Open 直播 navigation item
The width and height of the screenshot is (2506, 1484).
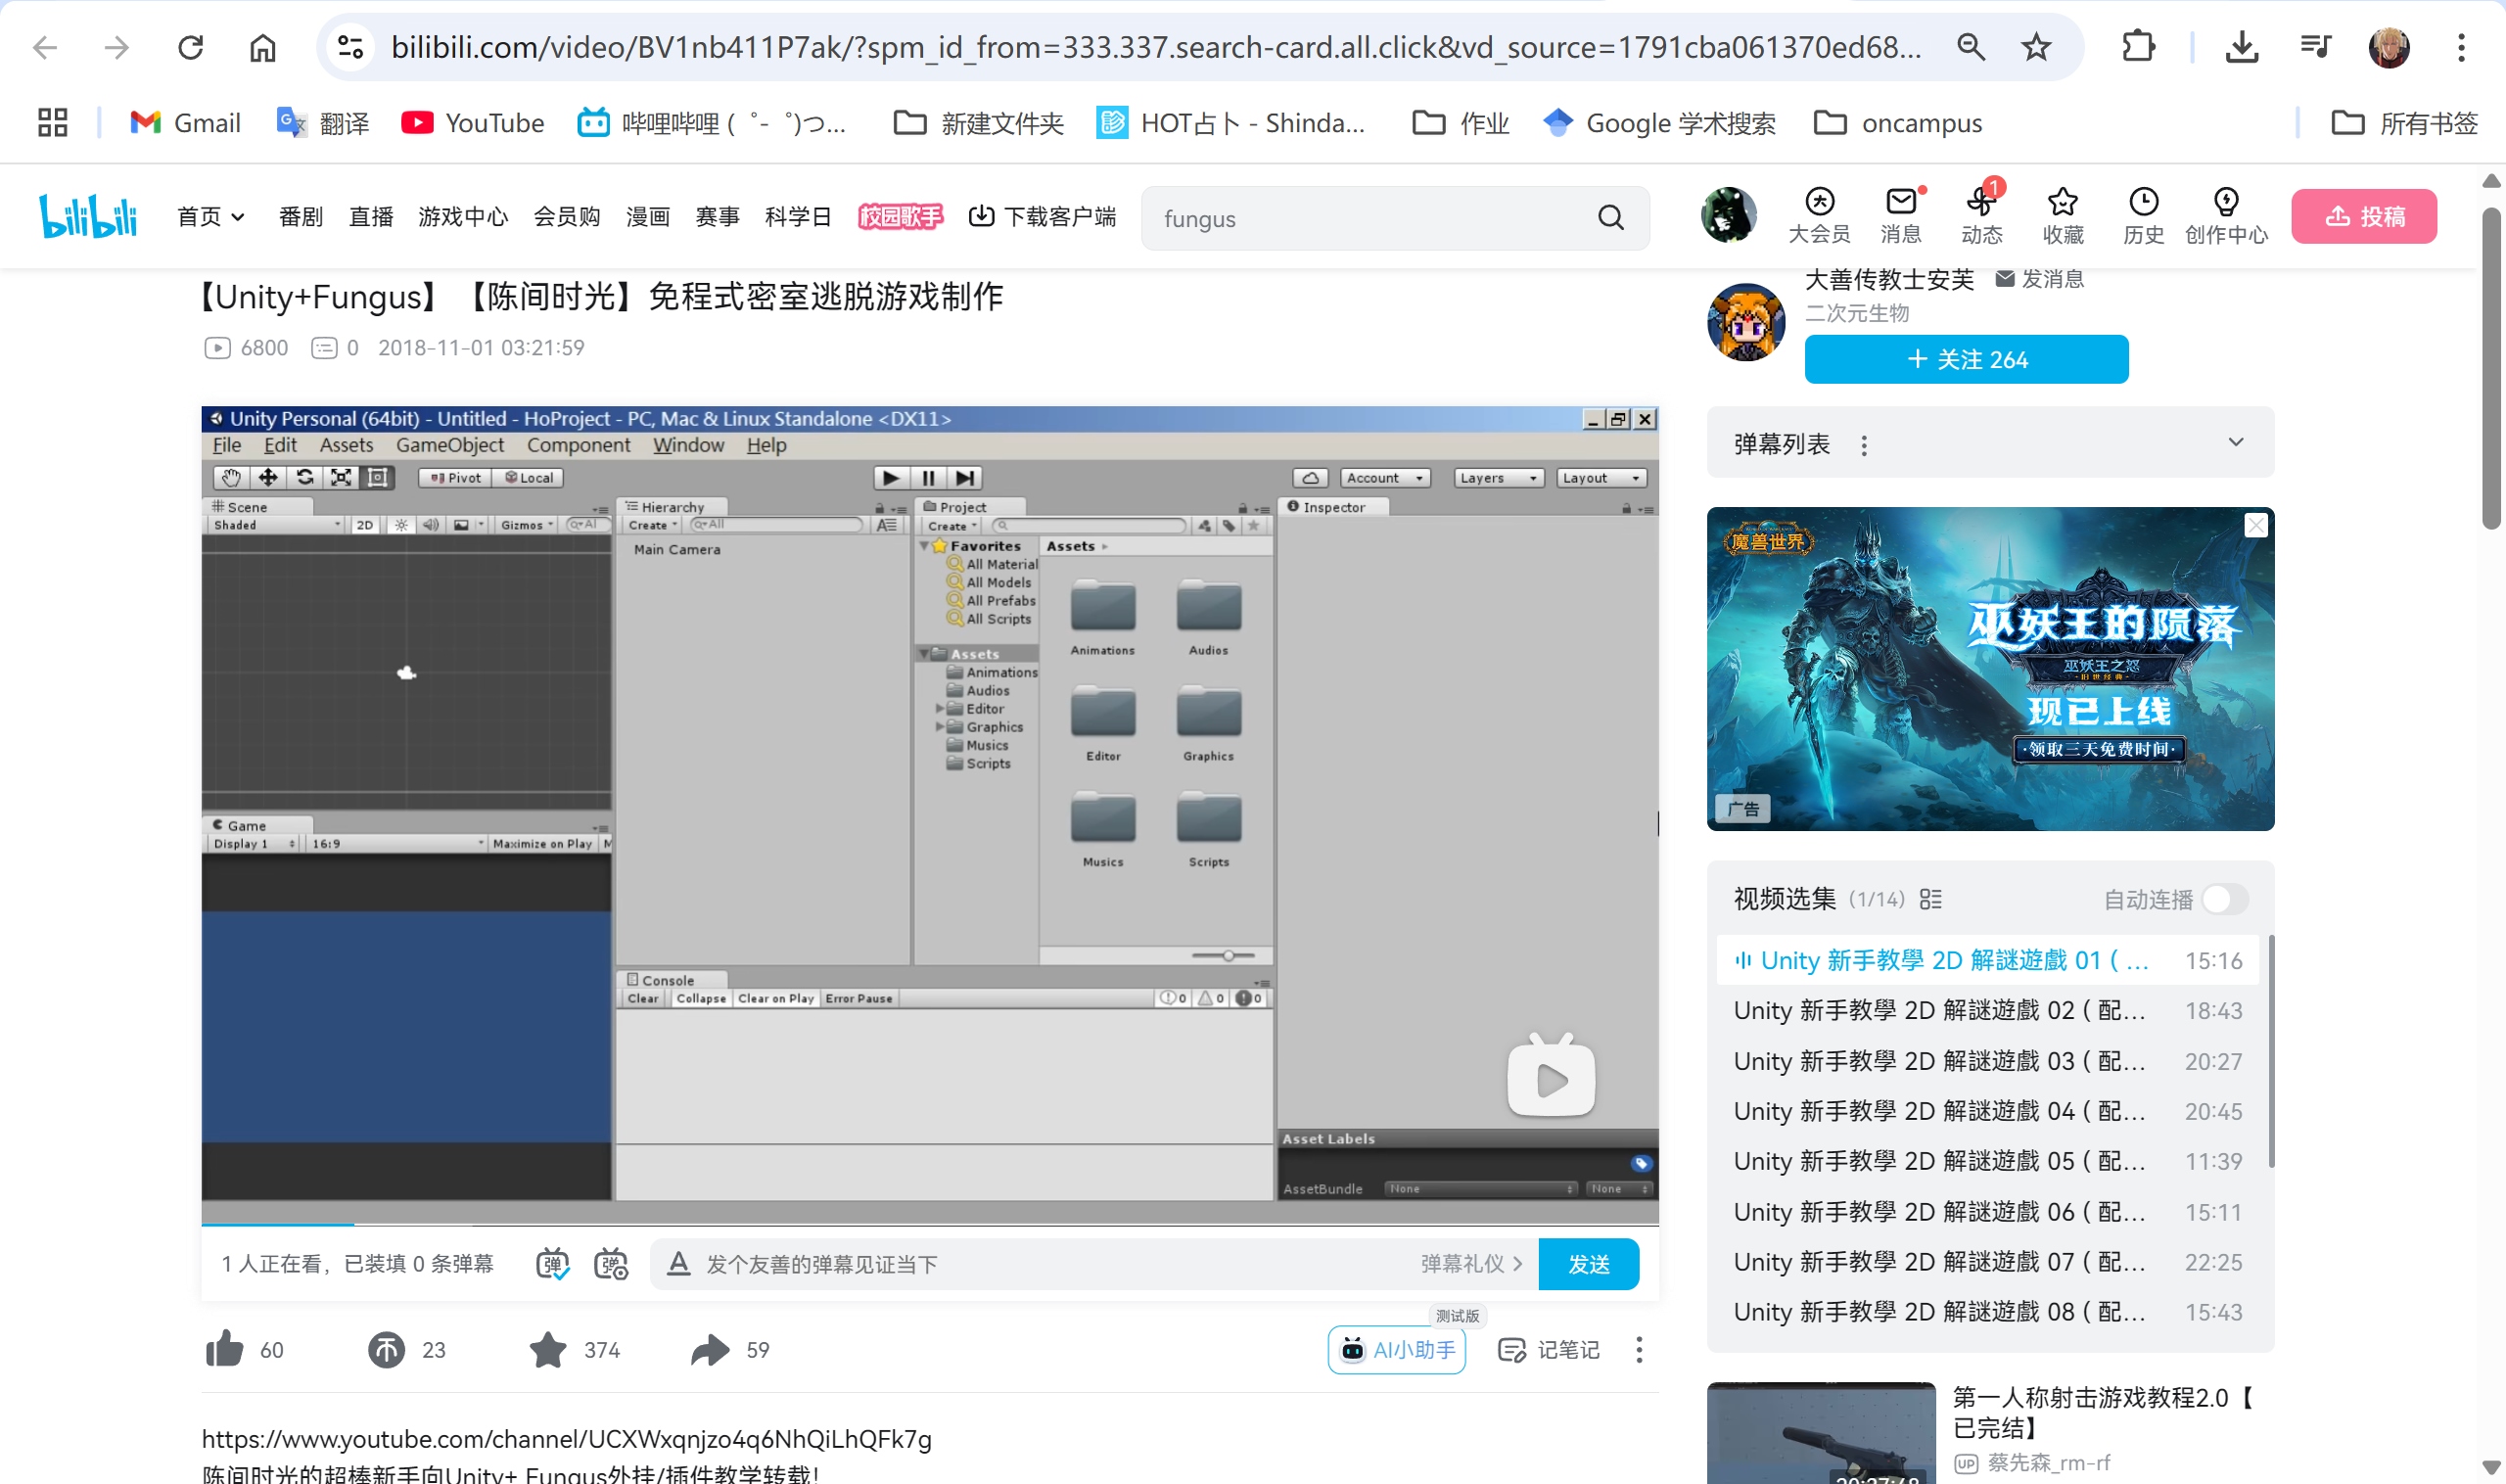[370, 216]
